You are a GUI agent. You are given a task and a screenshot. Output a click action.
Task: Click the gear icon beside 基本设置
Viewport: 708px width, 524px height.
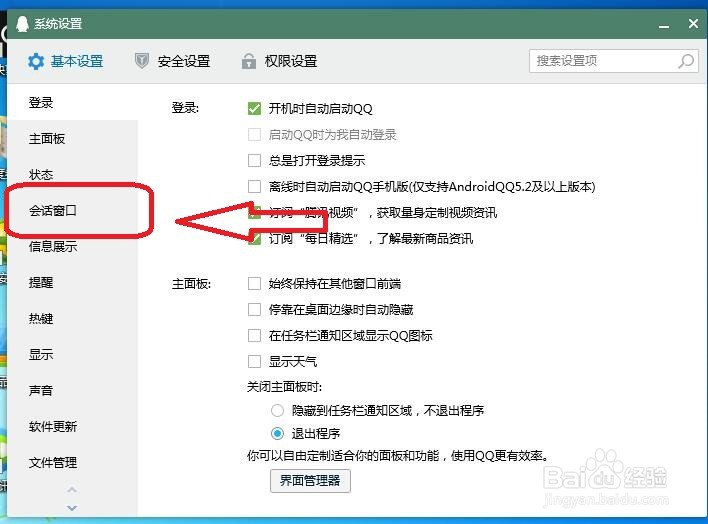pos(36,61)
